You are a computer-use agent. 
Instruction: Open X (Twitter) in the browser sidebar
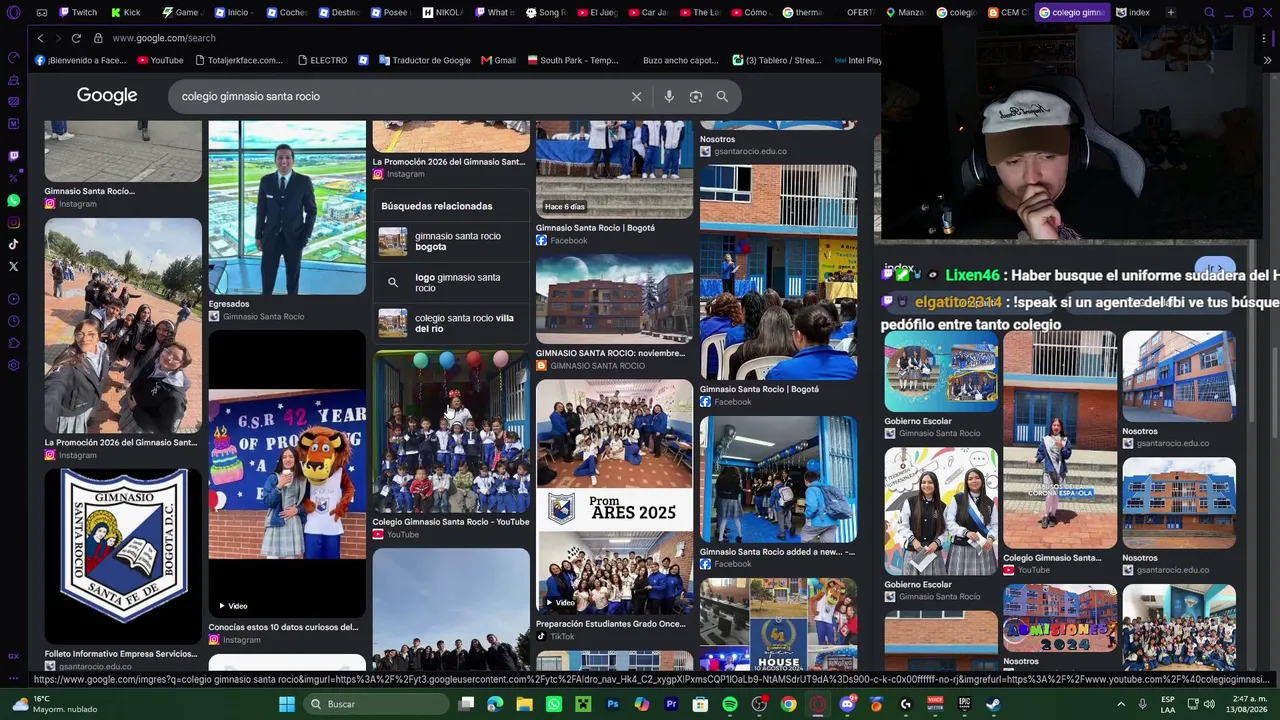click(x=13, y=266)
